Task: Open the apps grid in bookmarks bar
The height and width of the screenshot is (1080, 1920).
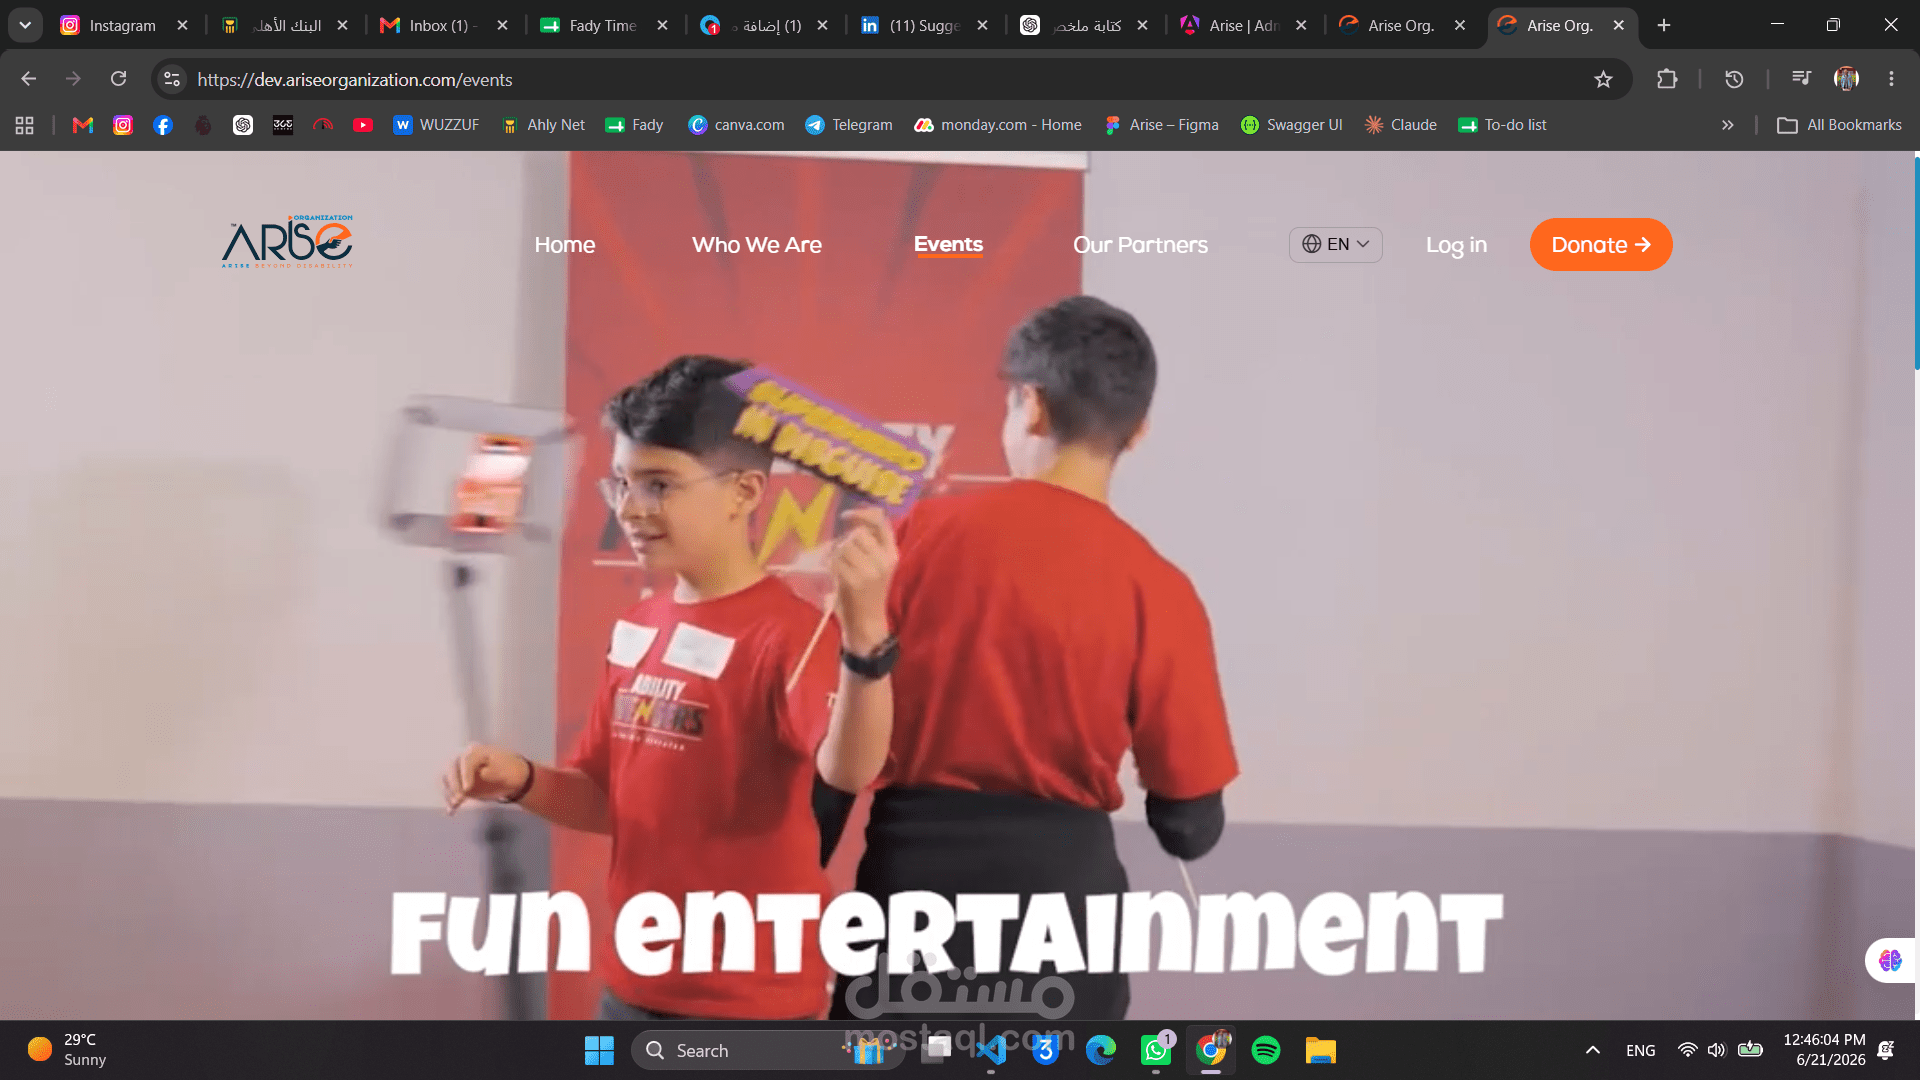Action: point(25,125)
